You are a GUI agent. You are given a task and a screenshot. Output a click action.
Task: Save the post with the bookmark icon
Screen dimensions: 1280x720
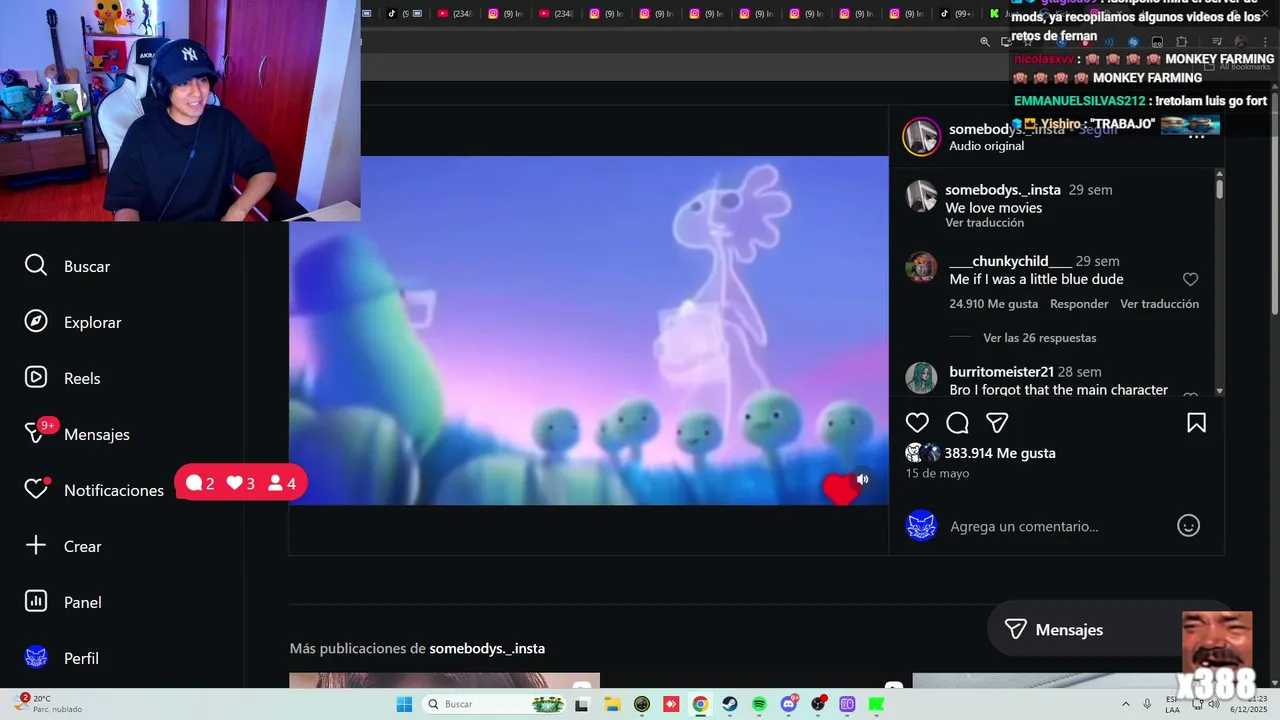pyautogui.click(x=1196, y=422)
